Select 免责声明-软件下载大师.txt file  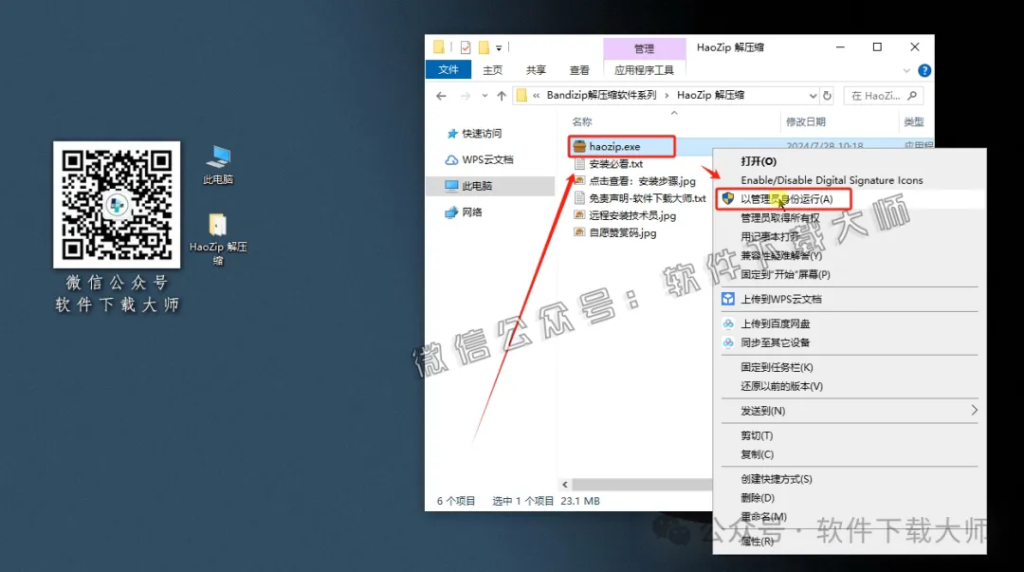pyautogui.click(x=647, y=198)
